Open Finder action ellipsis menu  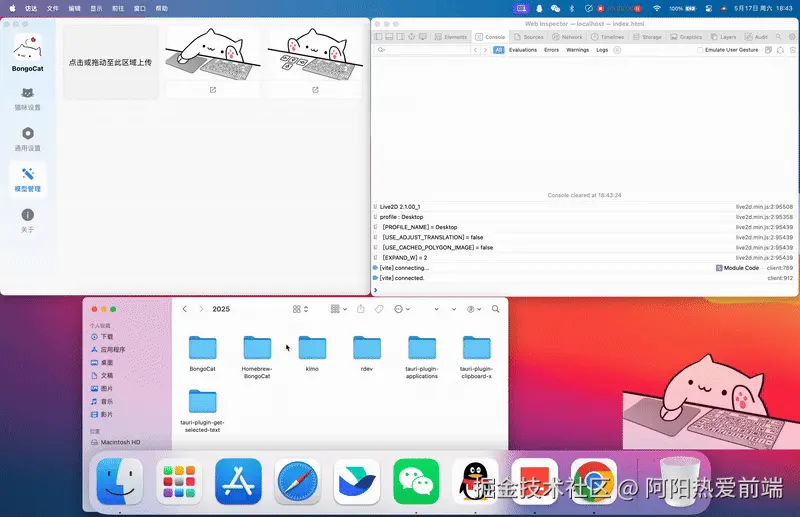pos(402,309)
